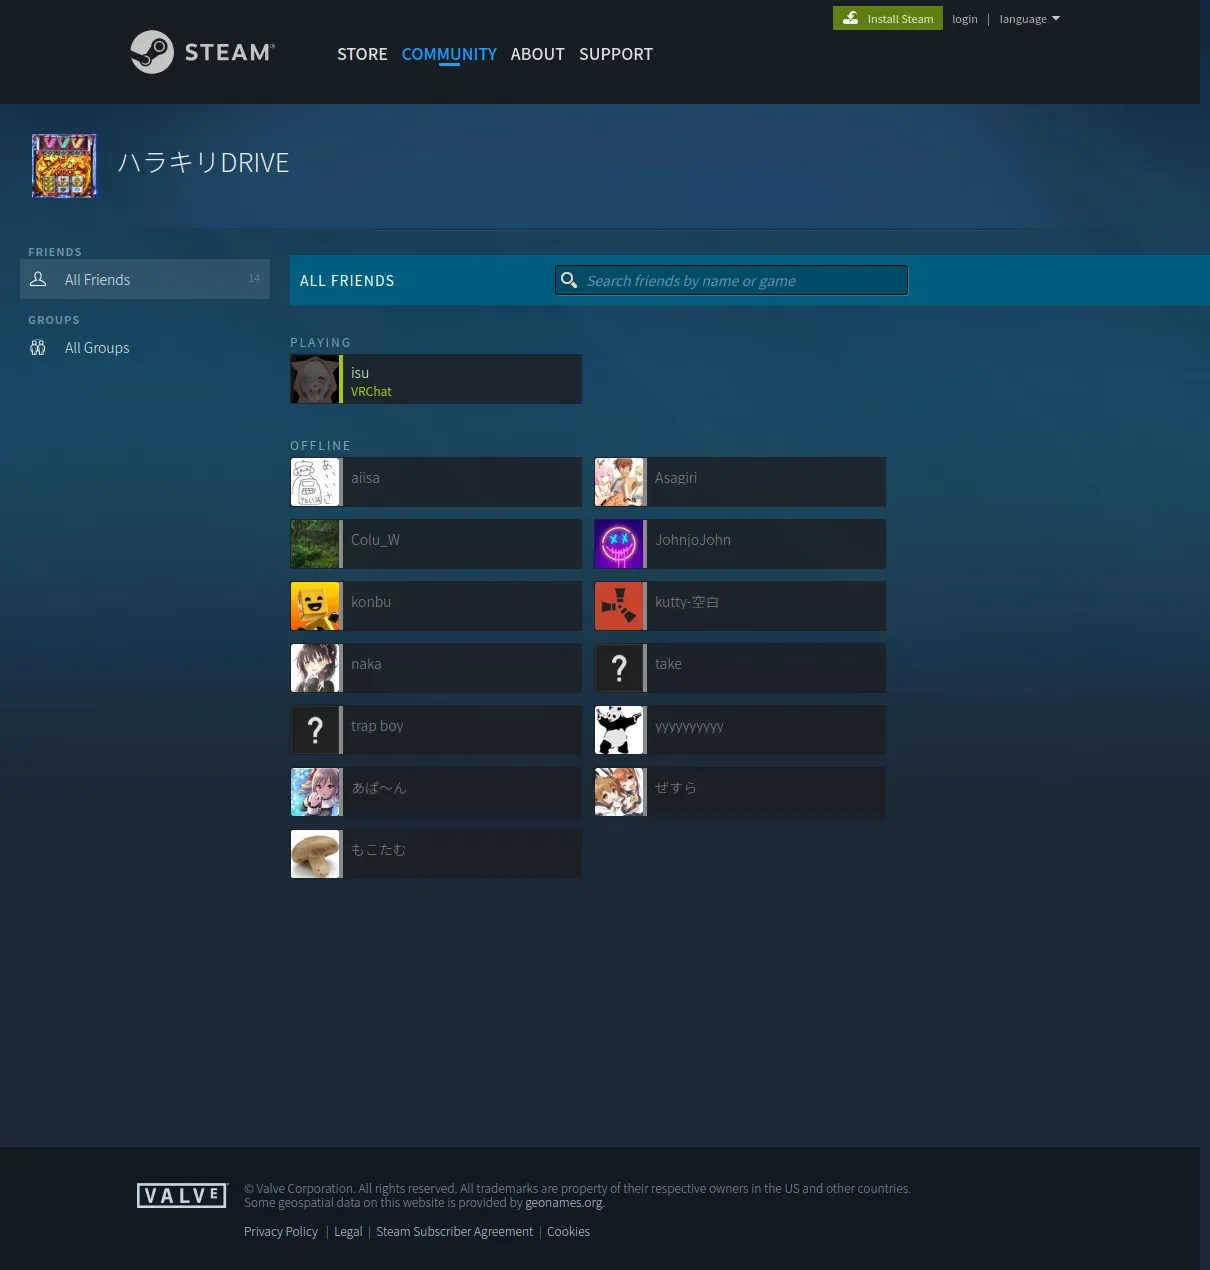Viewport: 1210px width, 1270px height.
Task: Click the name もこたむ
Action: 379,849
